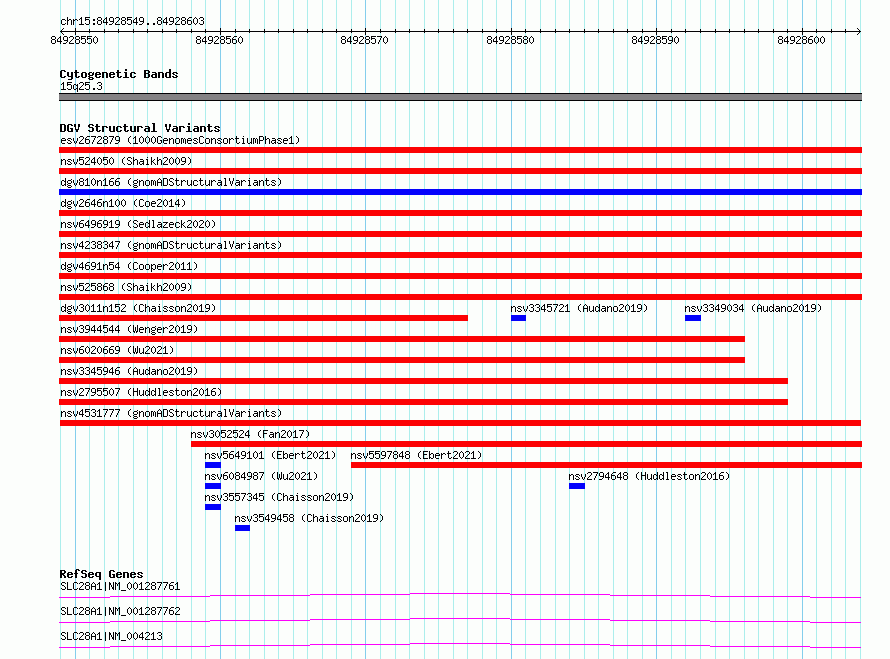The image size is (890, 659).
Task: Click the nsv3349034 (Audano2019) blue variant bar
Action: (692, 318)
